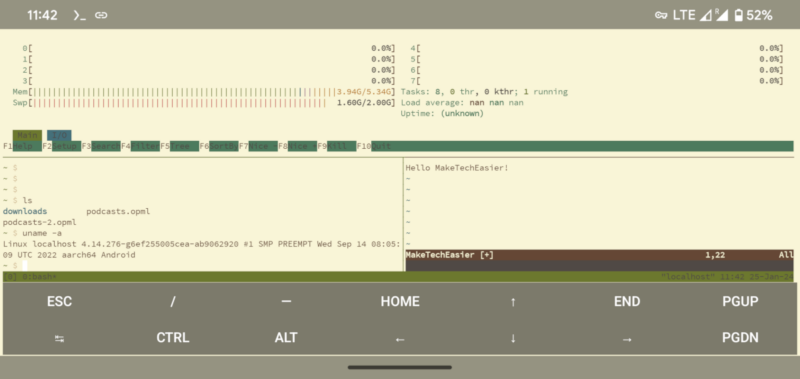Open htop F1 Help

point(22,146)
